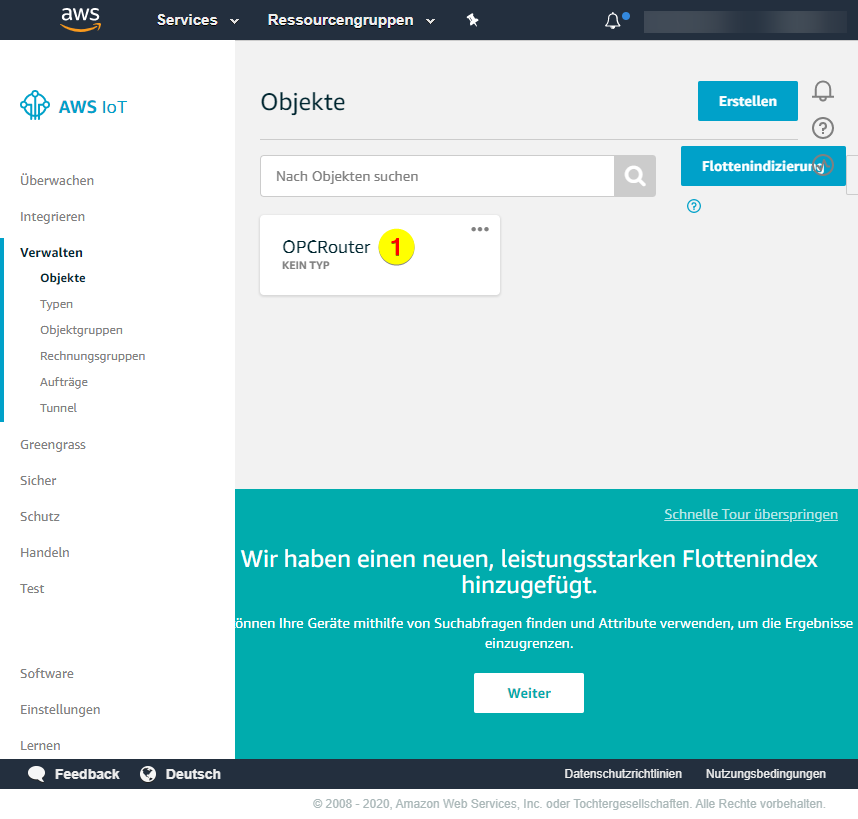
Task: Expand the Greengrass sidebar section
Action: 52,445
